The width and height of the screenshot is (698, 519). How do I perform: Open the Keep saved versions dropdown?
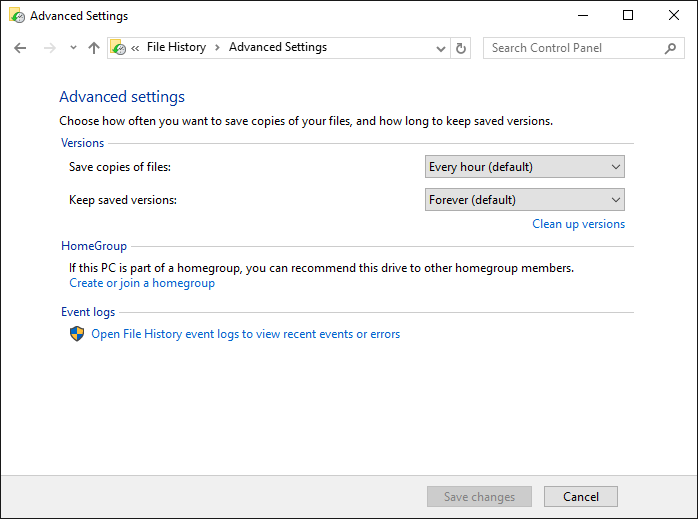click(x=525, y=199)
